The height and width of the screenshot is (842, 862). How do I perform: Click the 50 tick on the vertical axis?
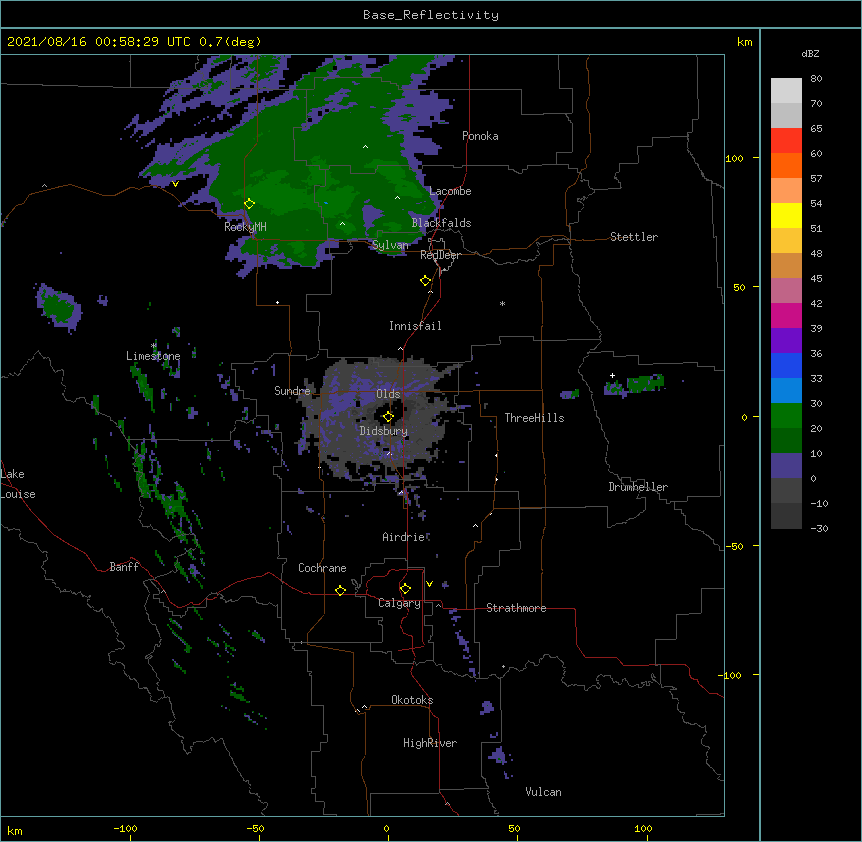point(739,287)
